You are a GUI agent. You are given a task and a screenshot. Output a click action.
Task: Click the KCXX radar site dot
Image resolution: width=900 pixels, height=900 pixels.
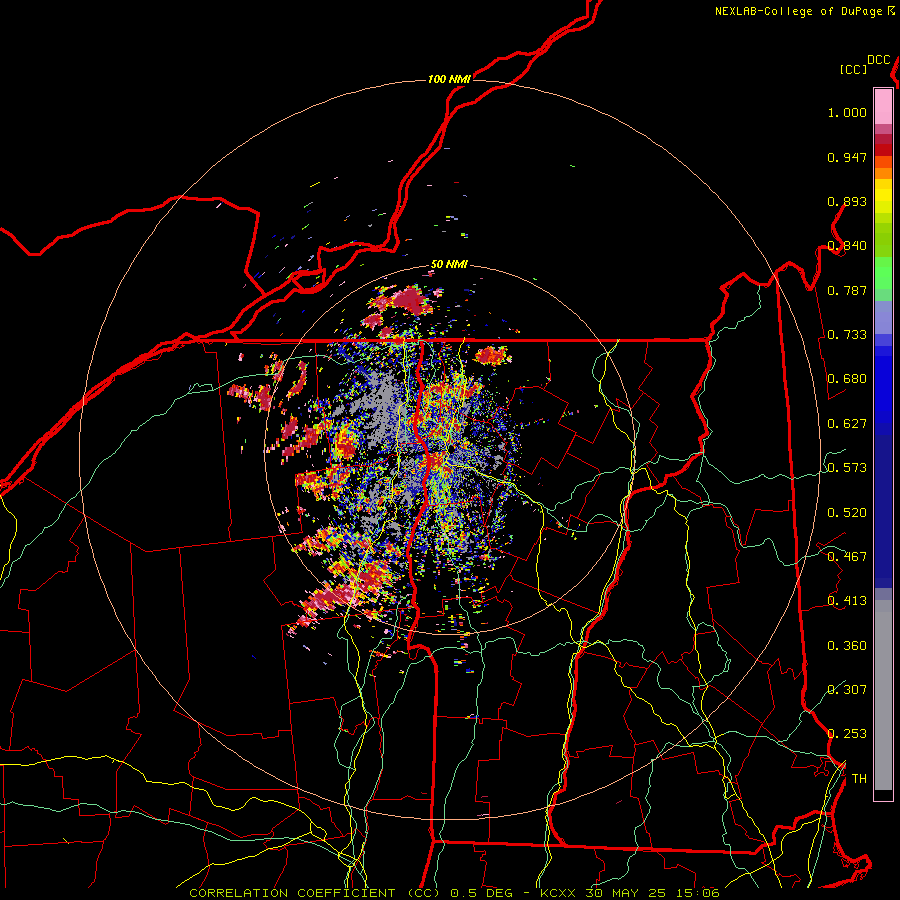452,447
